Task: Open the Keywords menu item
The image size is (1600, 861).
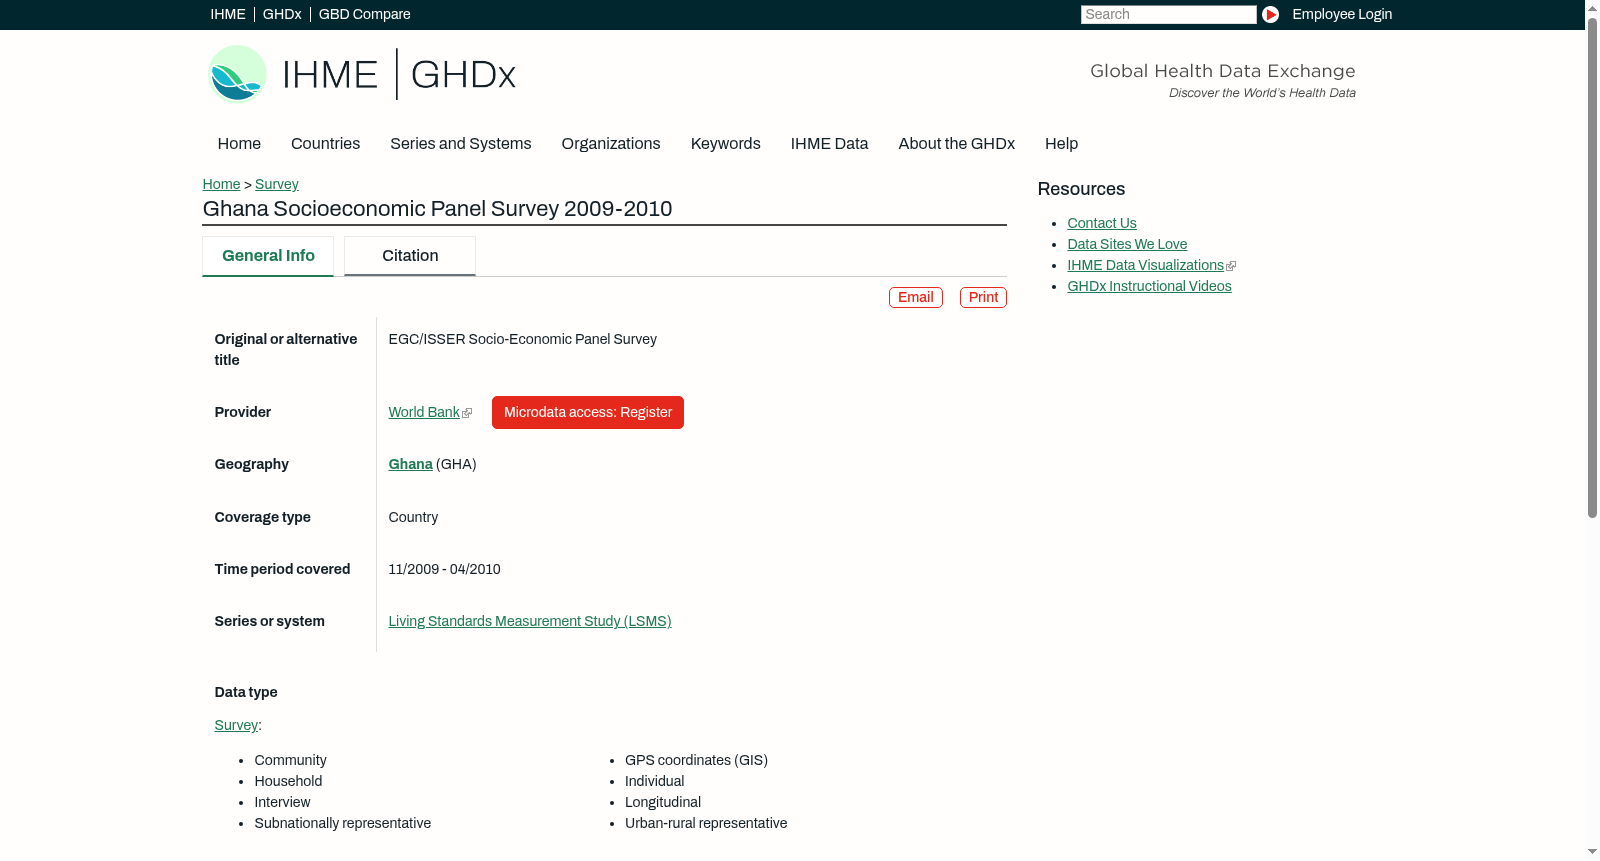Action: pyautogui.click(x=726, y=143)
